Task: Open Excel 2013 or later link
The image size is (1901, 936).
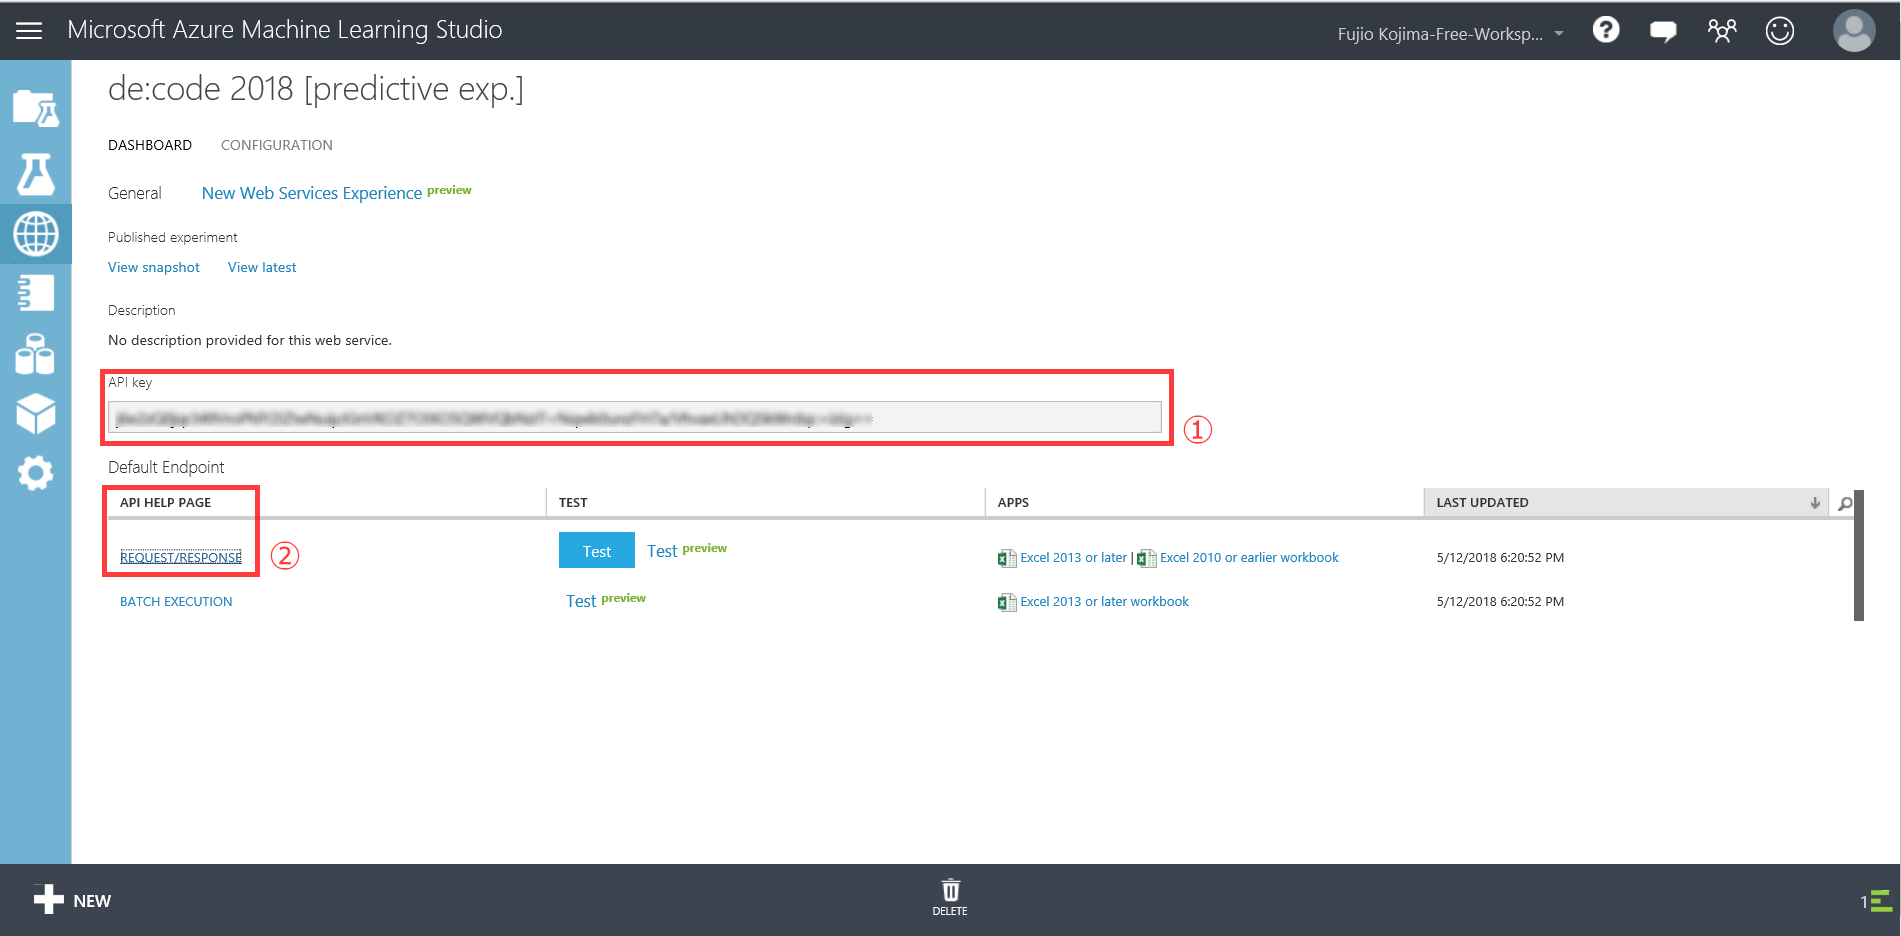Action: click(x=1074, y=557)
